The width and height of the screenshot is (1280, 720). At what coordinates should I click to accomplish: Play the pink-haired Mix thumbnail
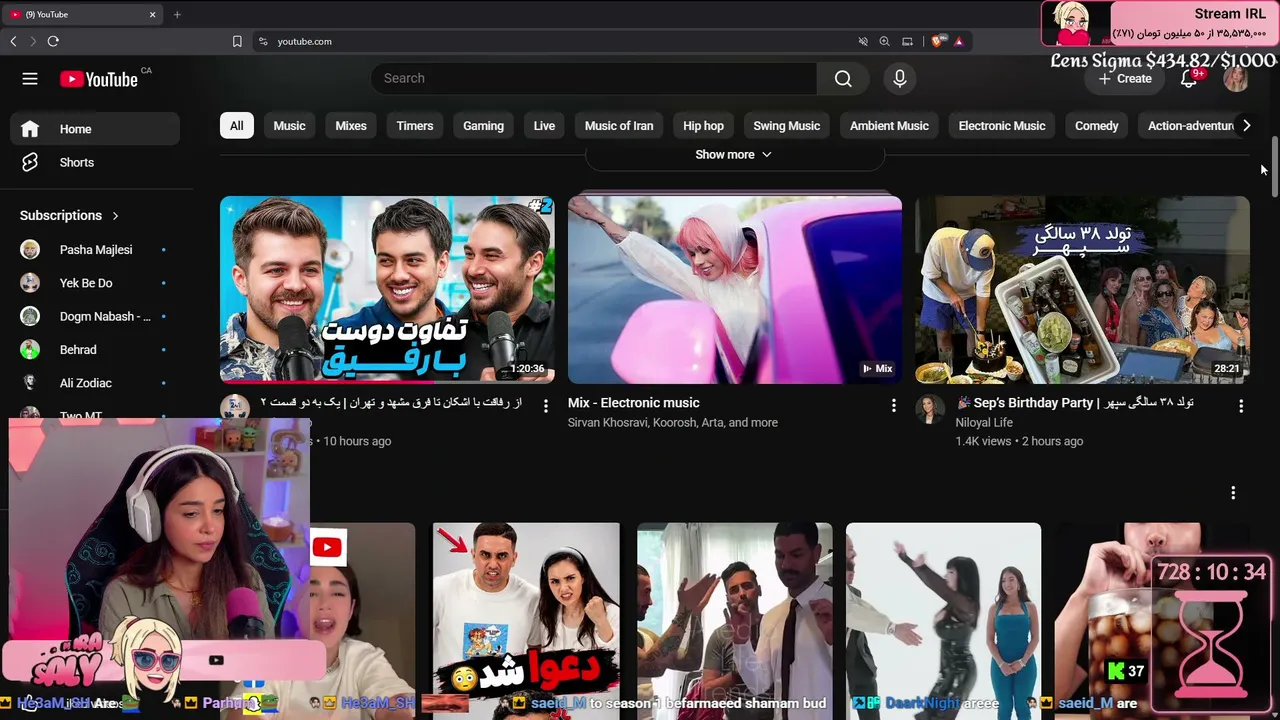(735, 290)
